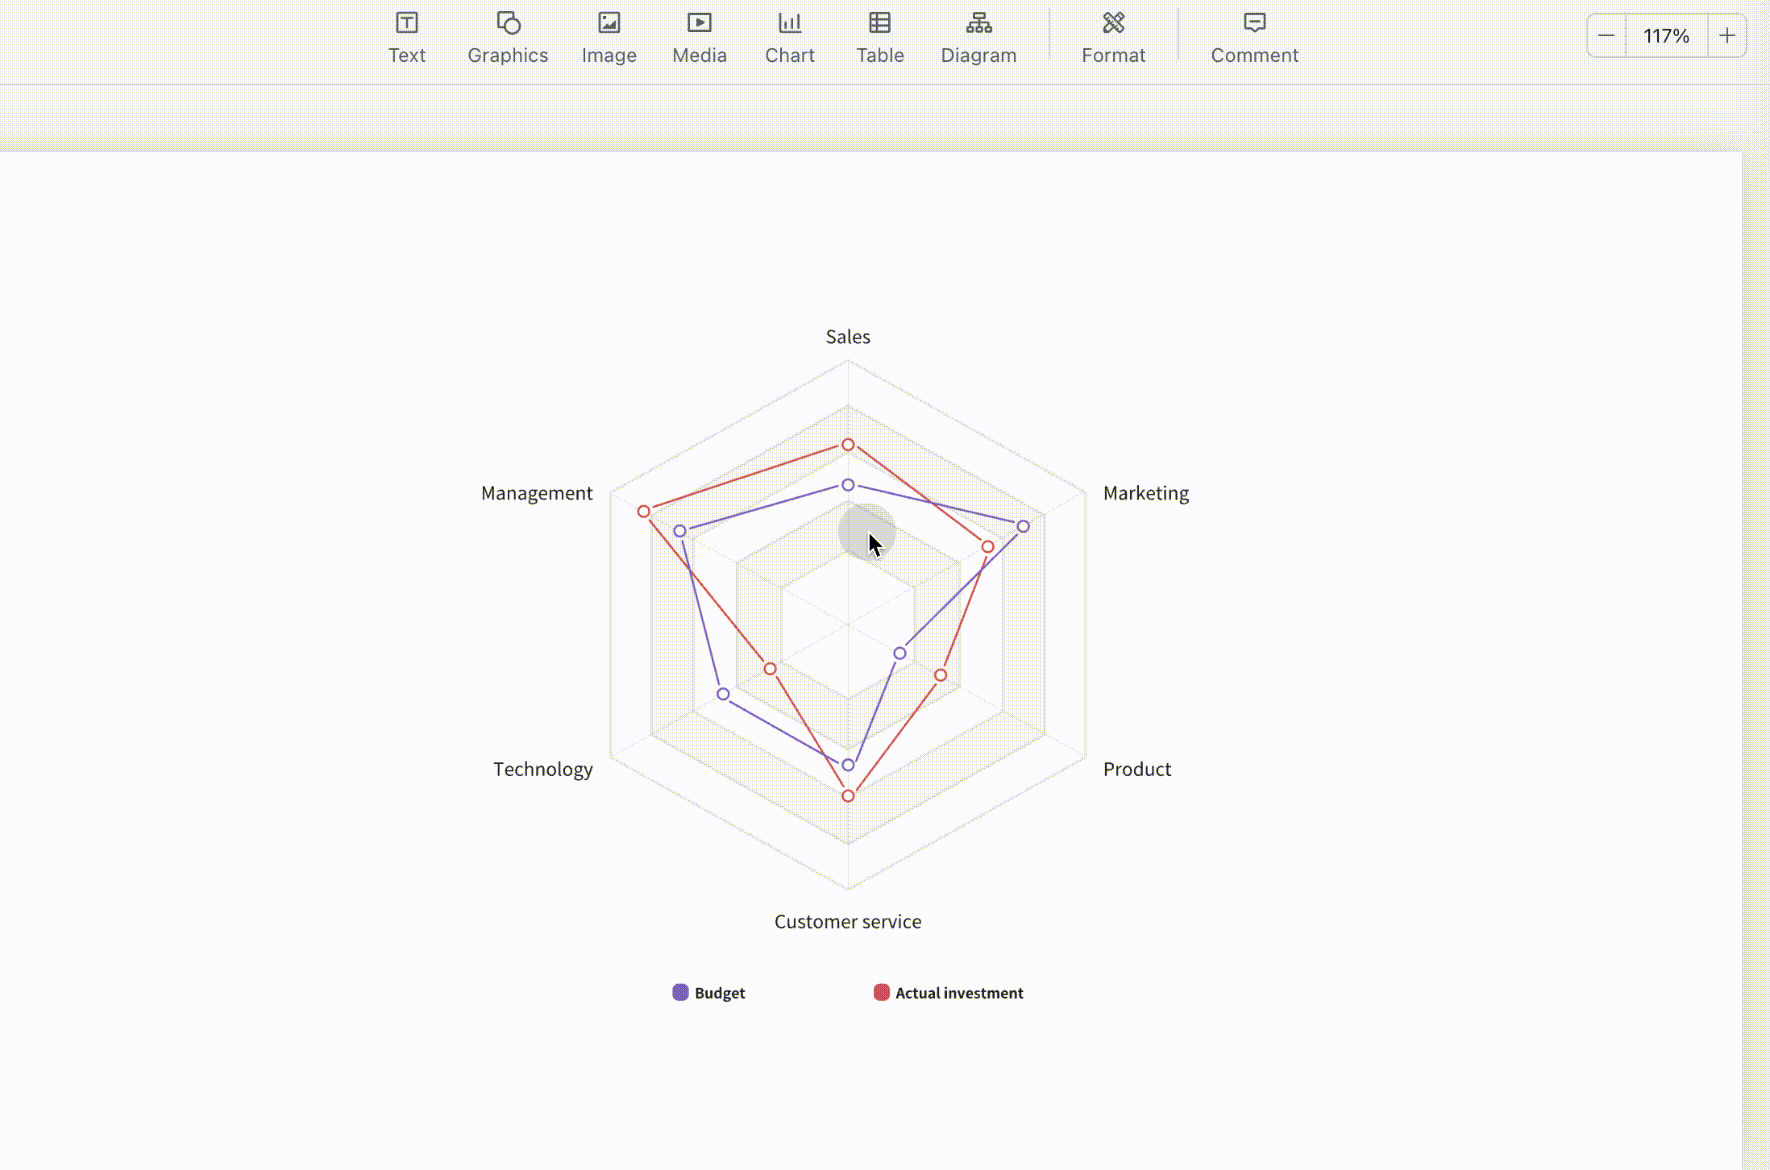
Task: Decrease zoom with minus button
Action: (x=1606, y=36)
